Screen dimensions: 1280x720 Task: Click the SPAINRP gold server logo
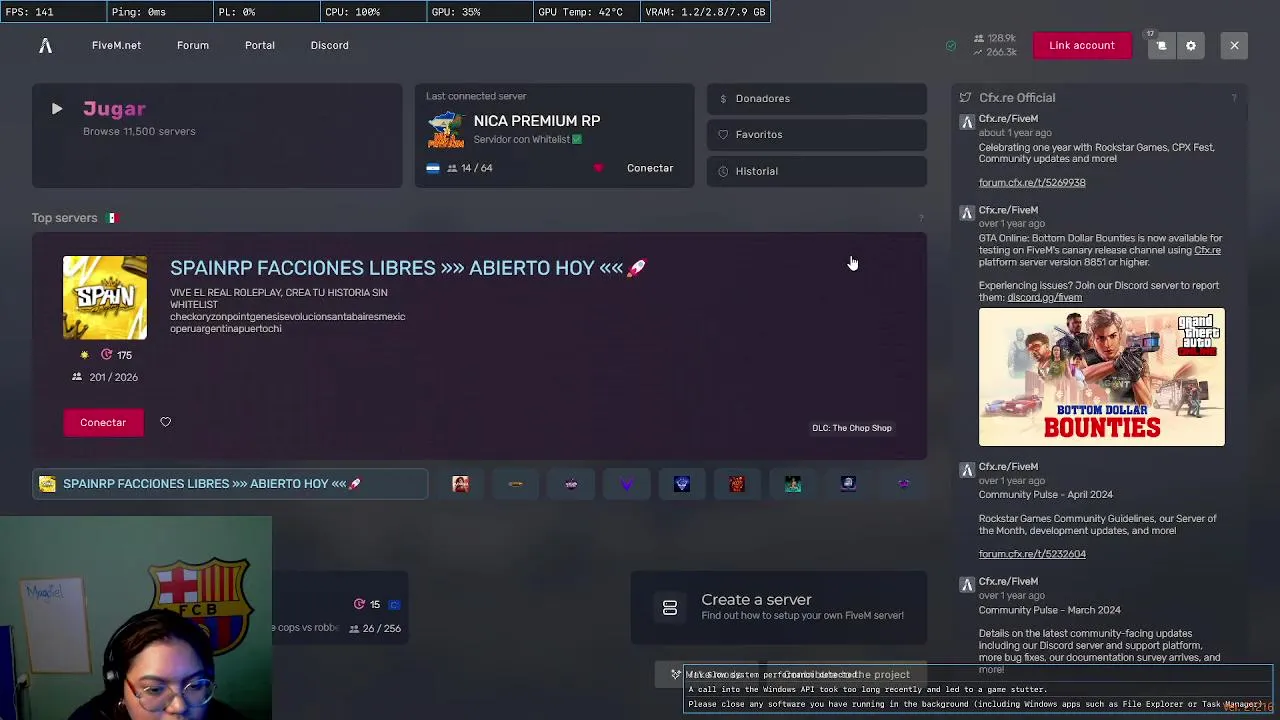pyautogui.click(x=105, y=298)
